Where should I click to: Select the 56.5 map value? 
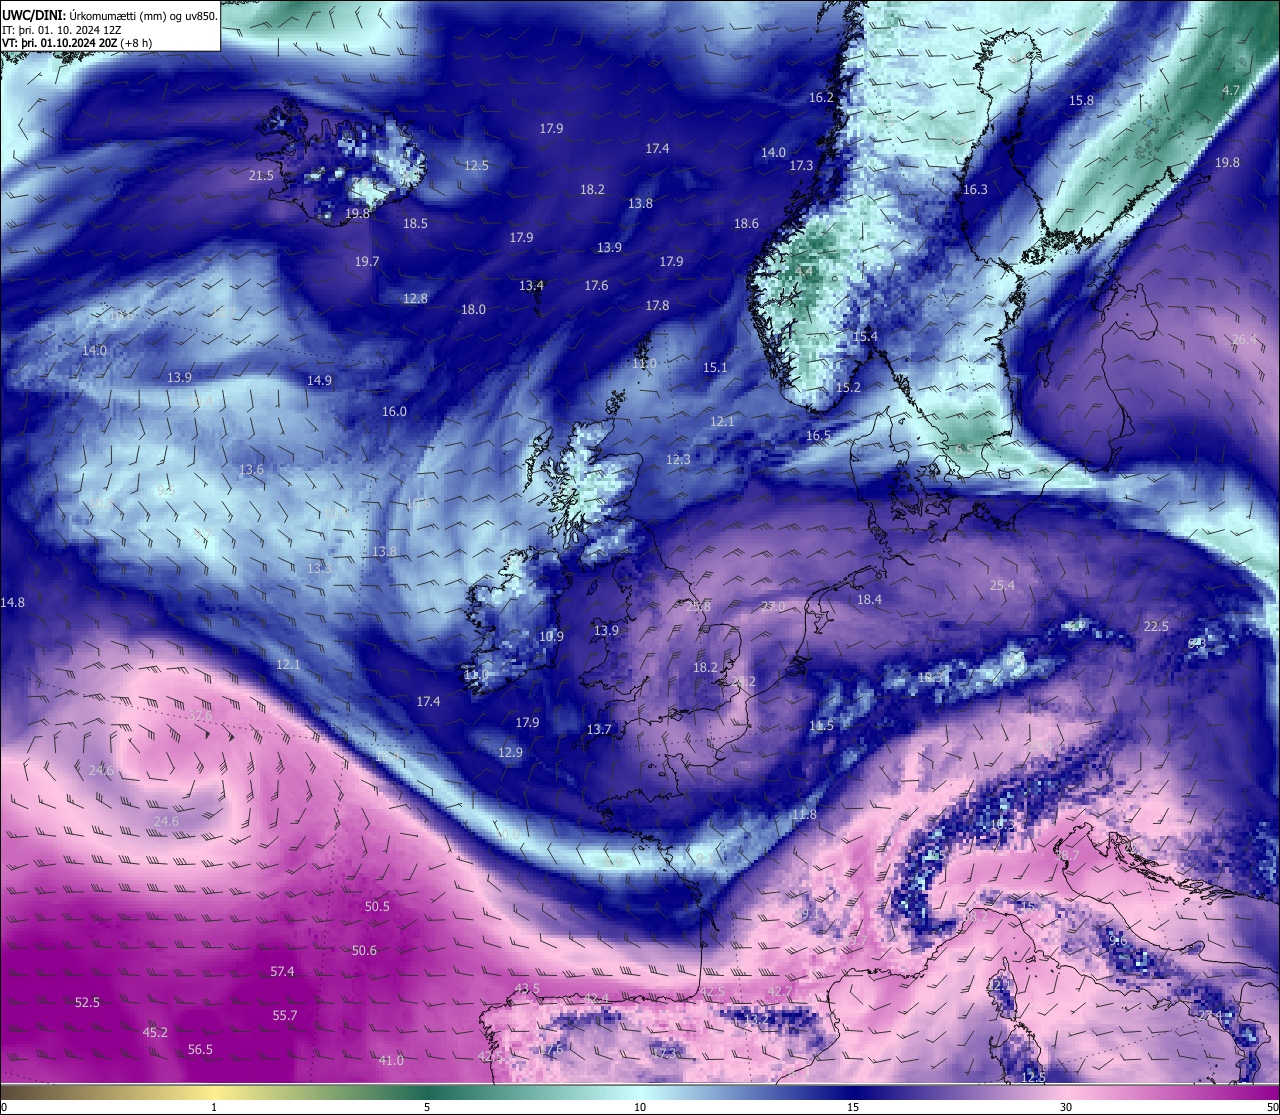point(200,1050)
